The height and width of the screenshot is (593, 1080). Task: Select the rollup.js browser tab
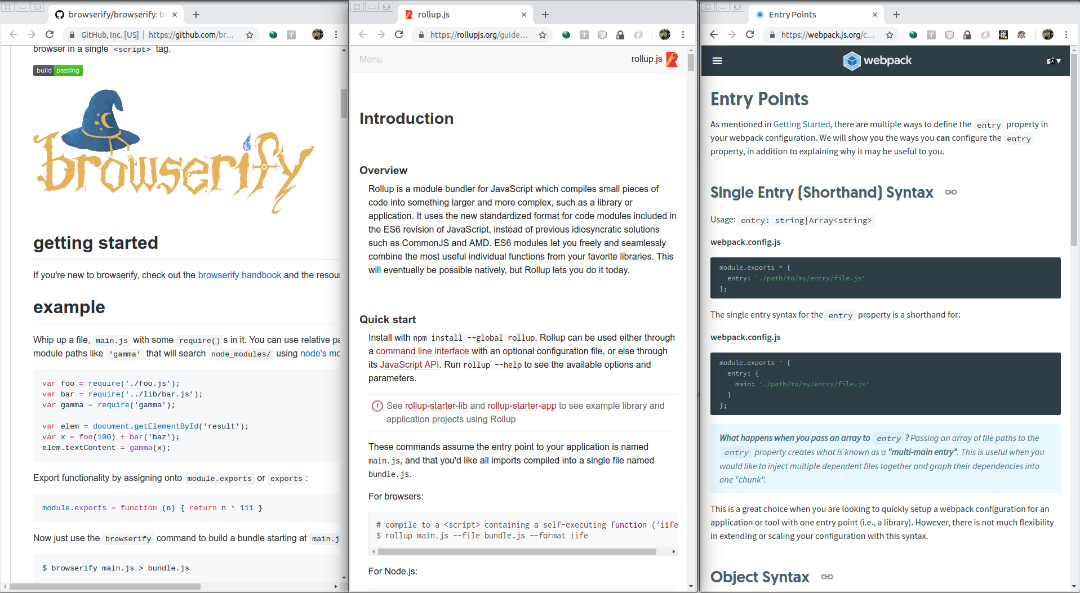pos(466,14)
